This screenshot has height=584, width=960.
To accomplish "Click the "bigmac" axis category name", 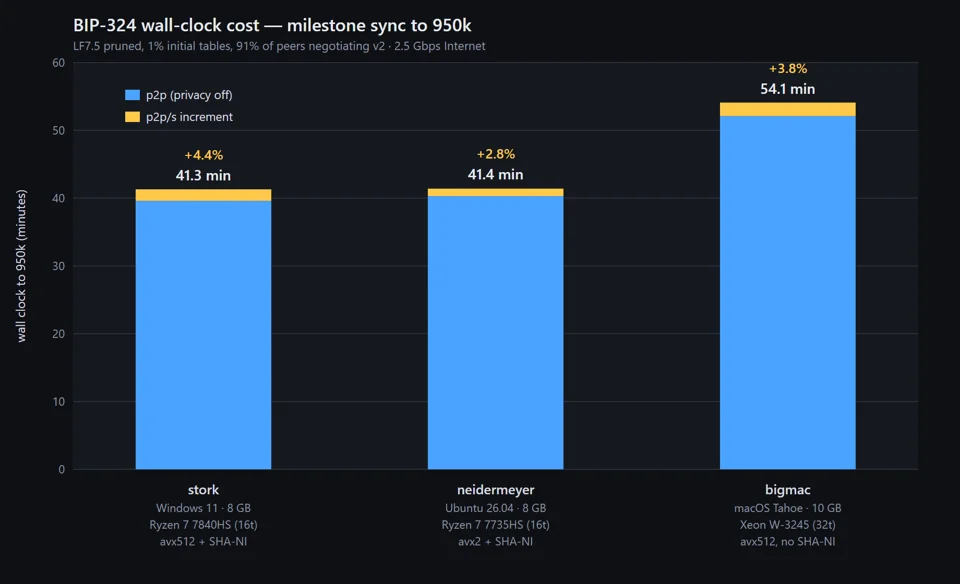I will [788, 490].
